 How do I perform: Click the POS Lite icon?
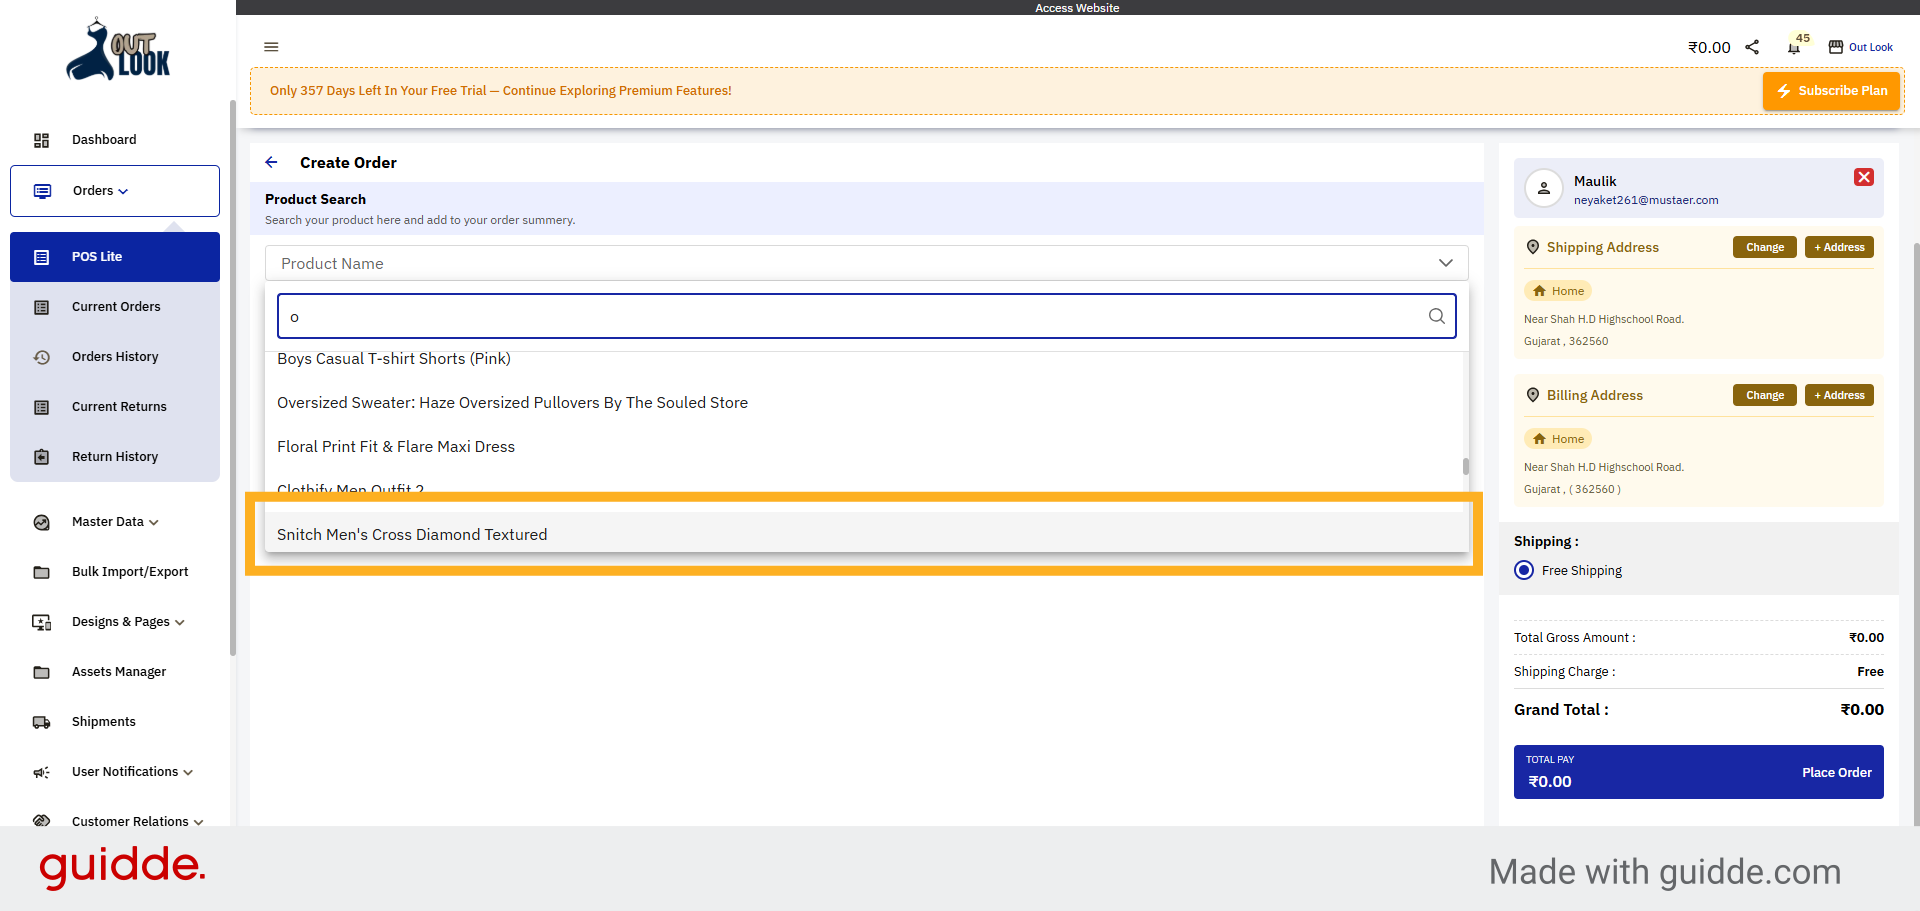41,257
